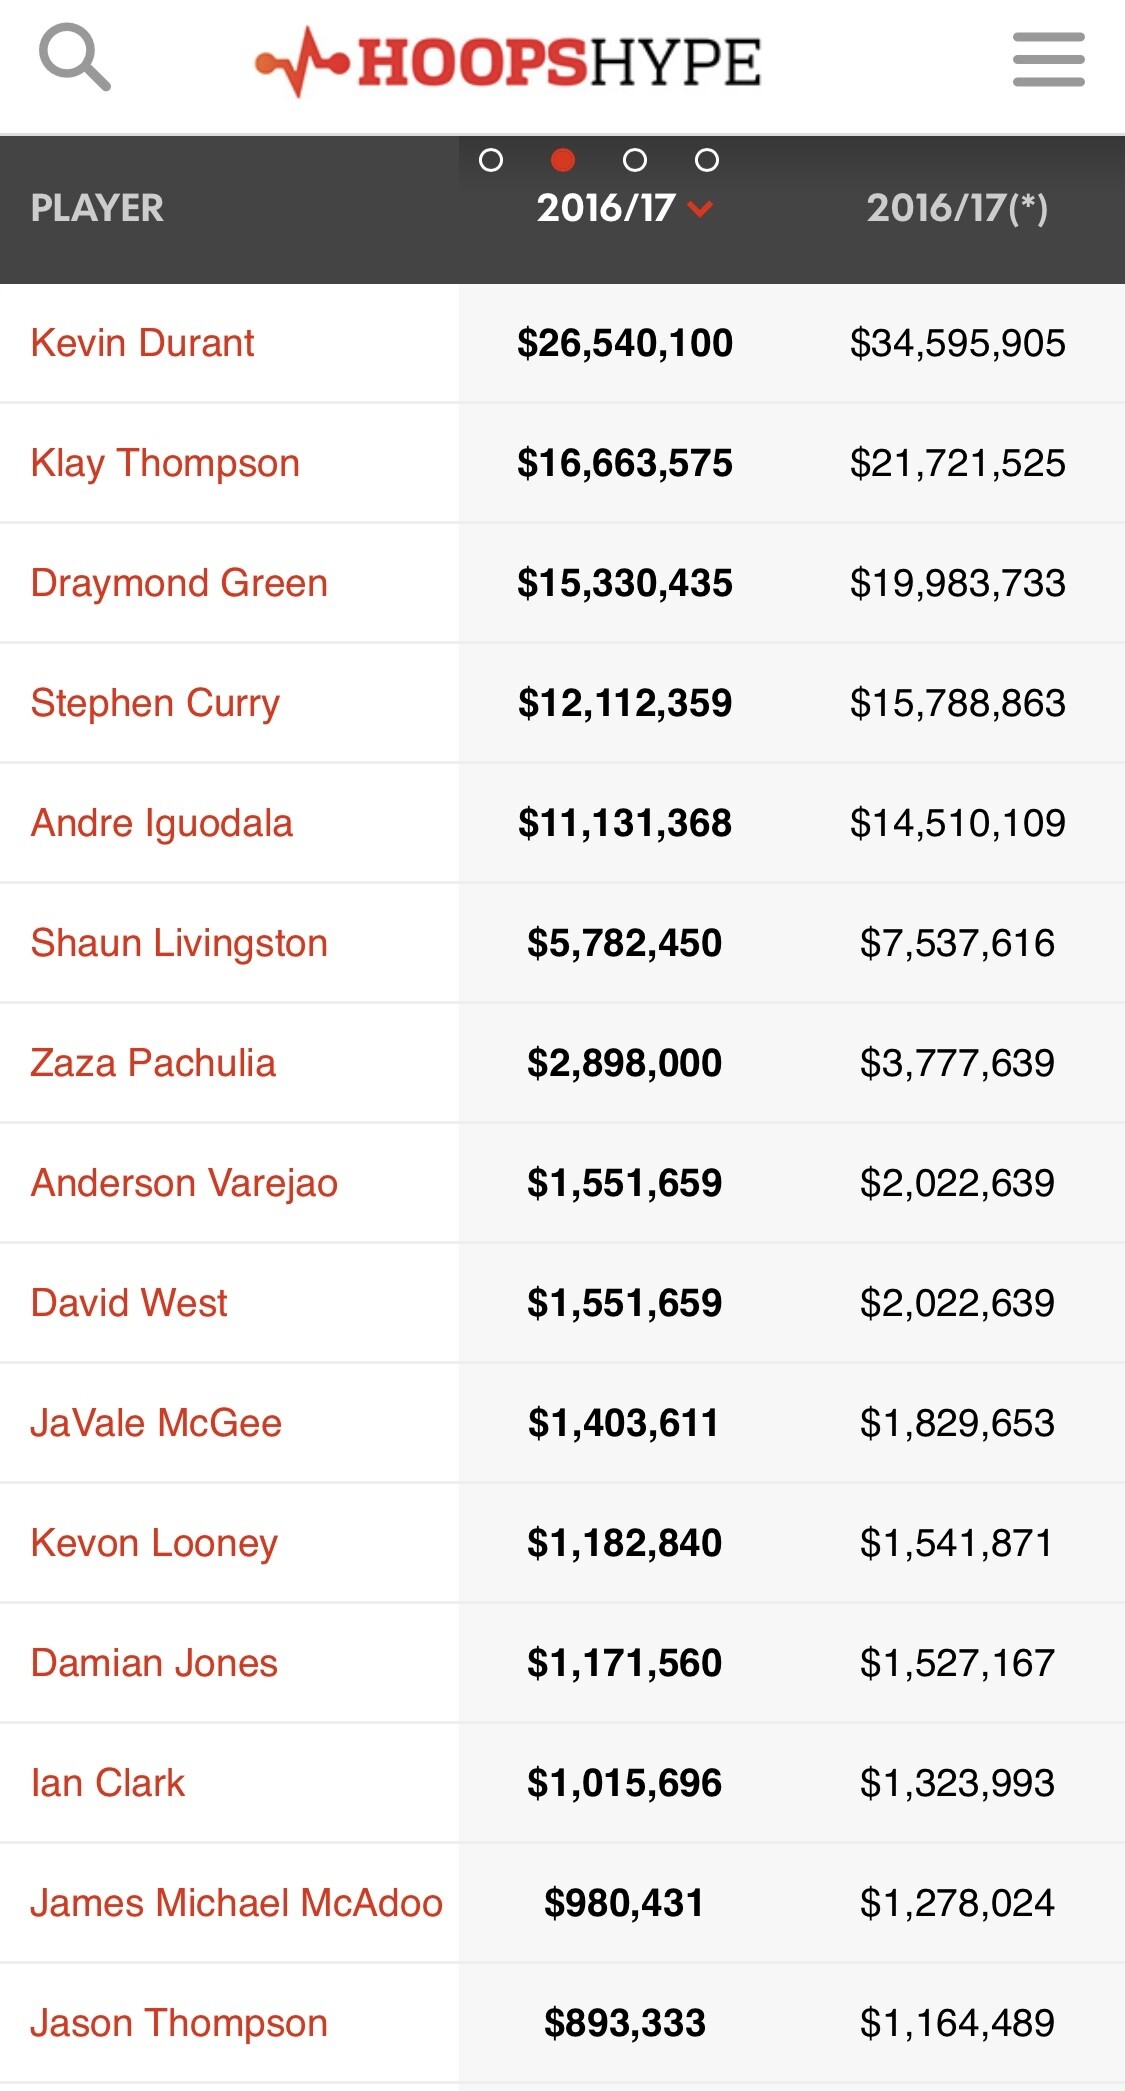Screen dimensions: 1125x2091
Task: Toggle sort arrow beside 2016/17
Action: pos(701,208)
